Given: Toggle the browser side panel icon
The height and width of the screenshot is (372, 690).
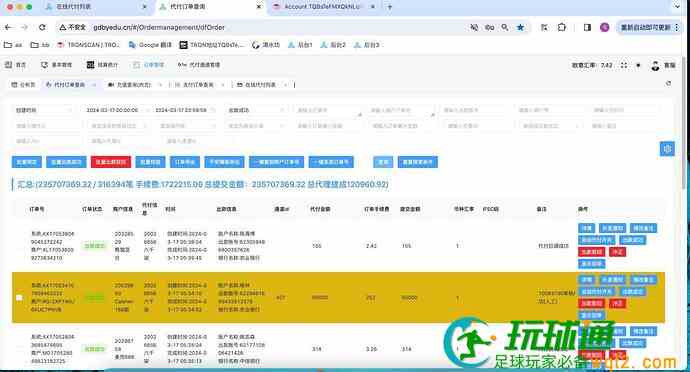Looking at the screenshot, I should 587,27.
